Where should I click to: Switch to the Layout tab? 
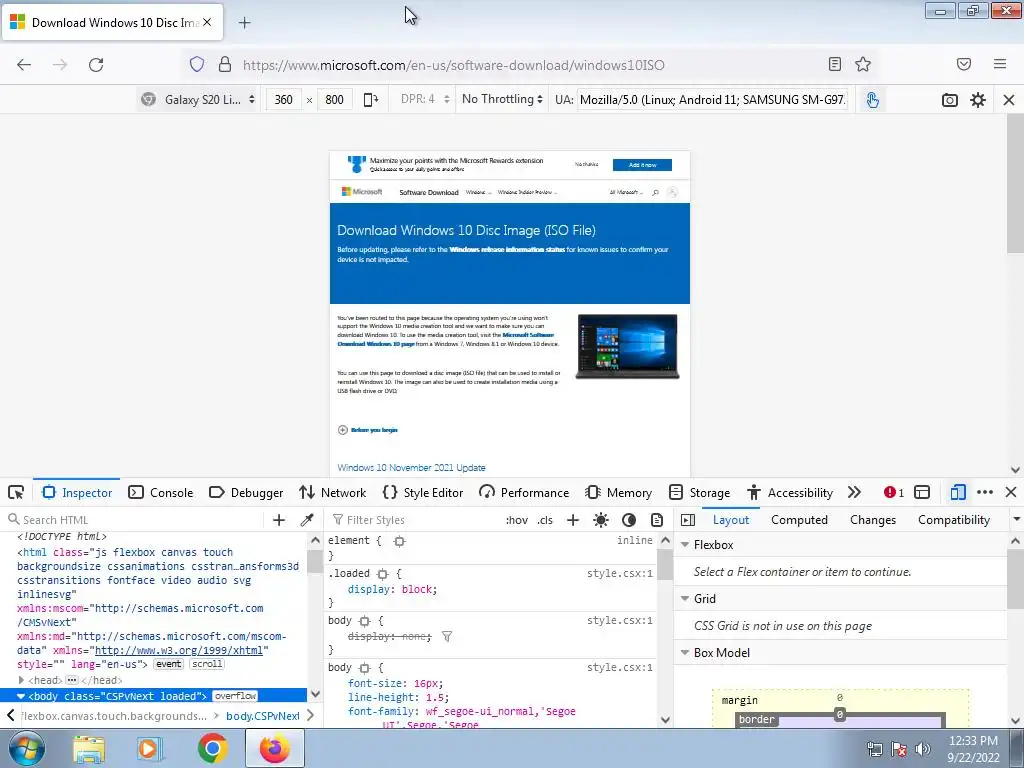tap(731, 520)
